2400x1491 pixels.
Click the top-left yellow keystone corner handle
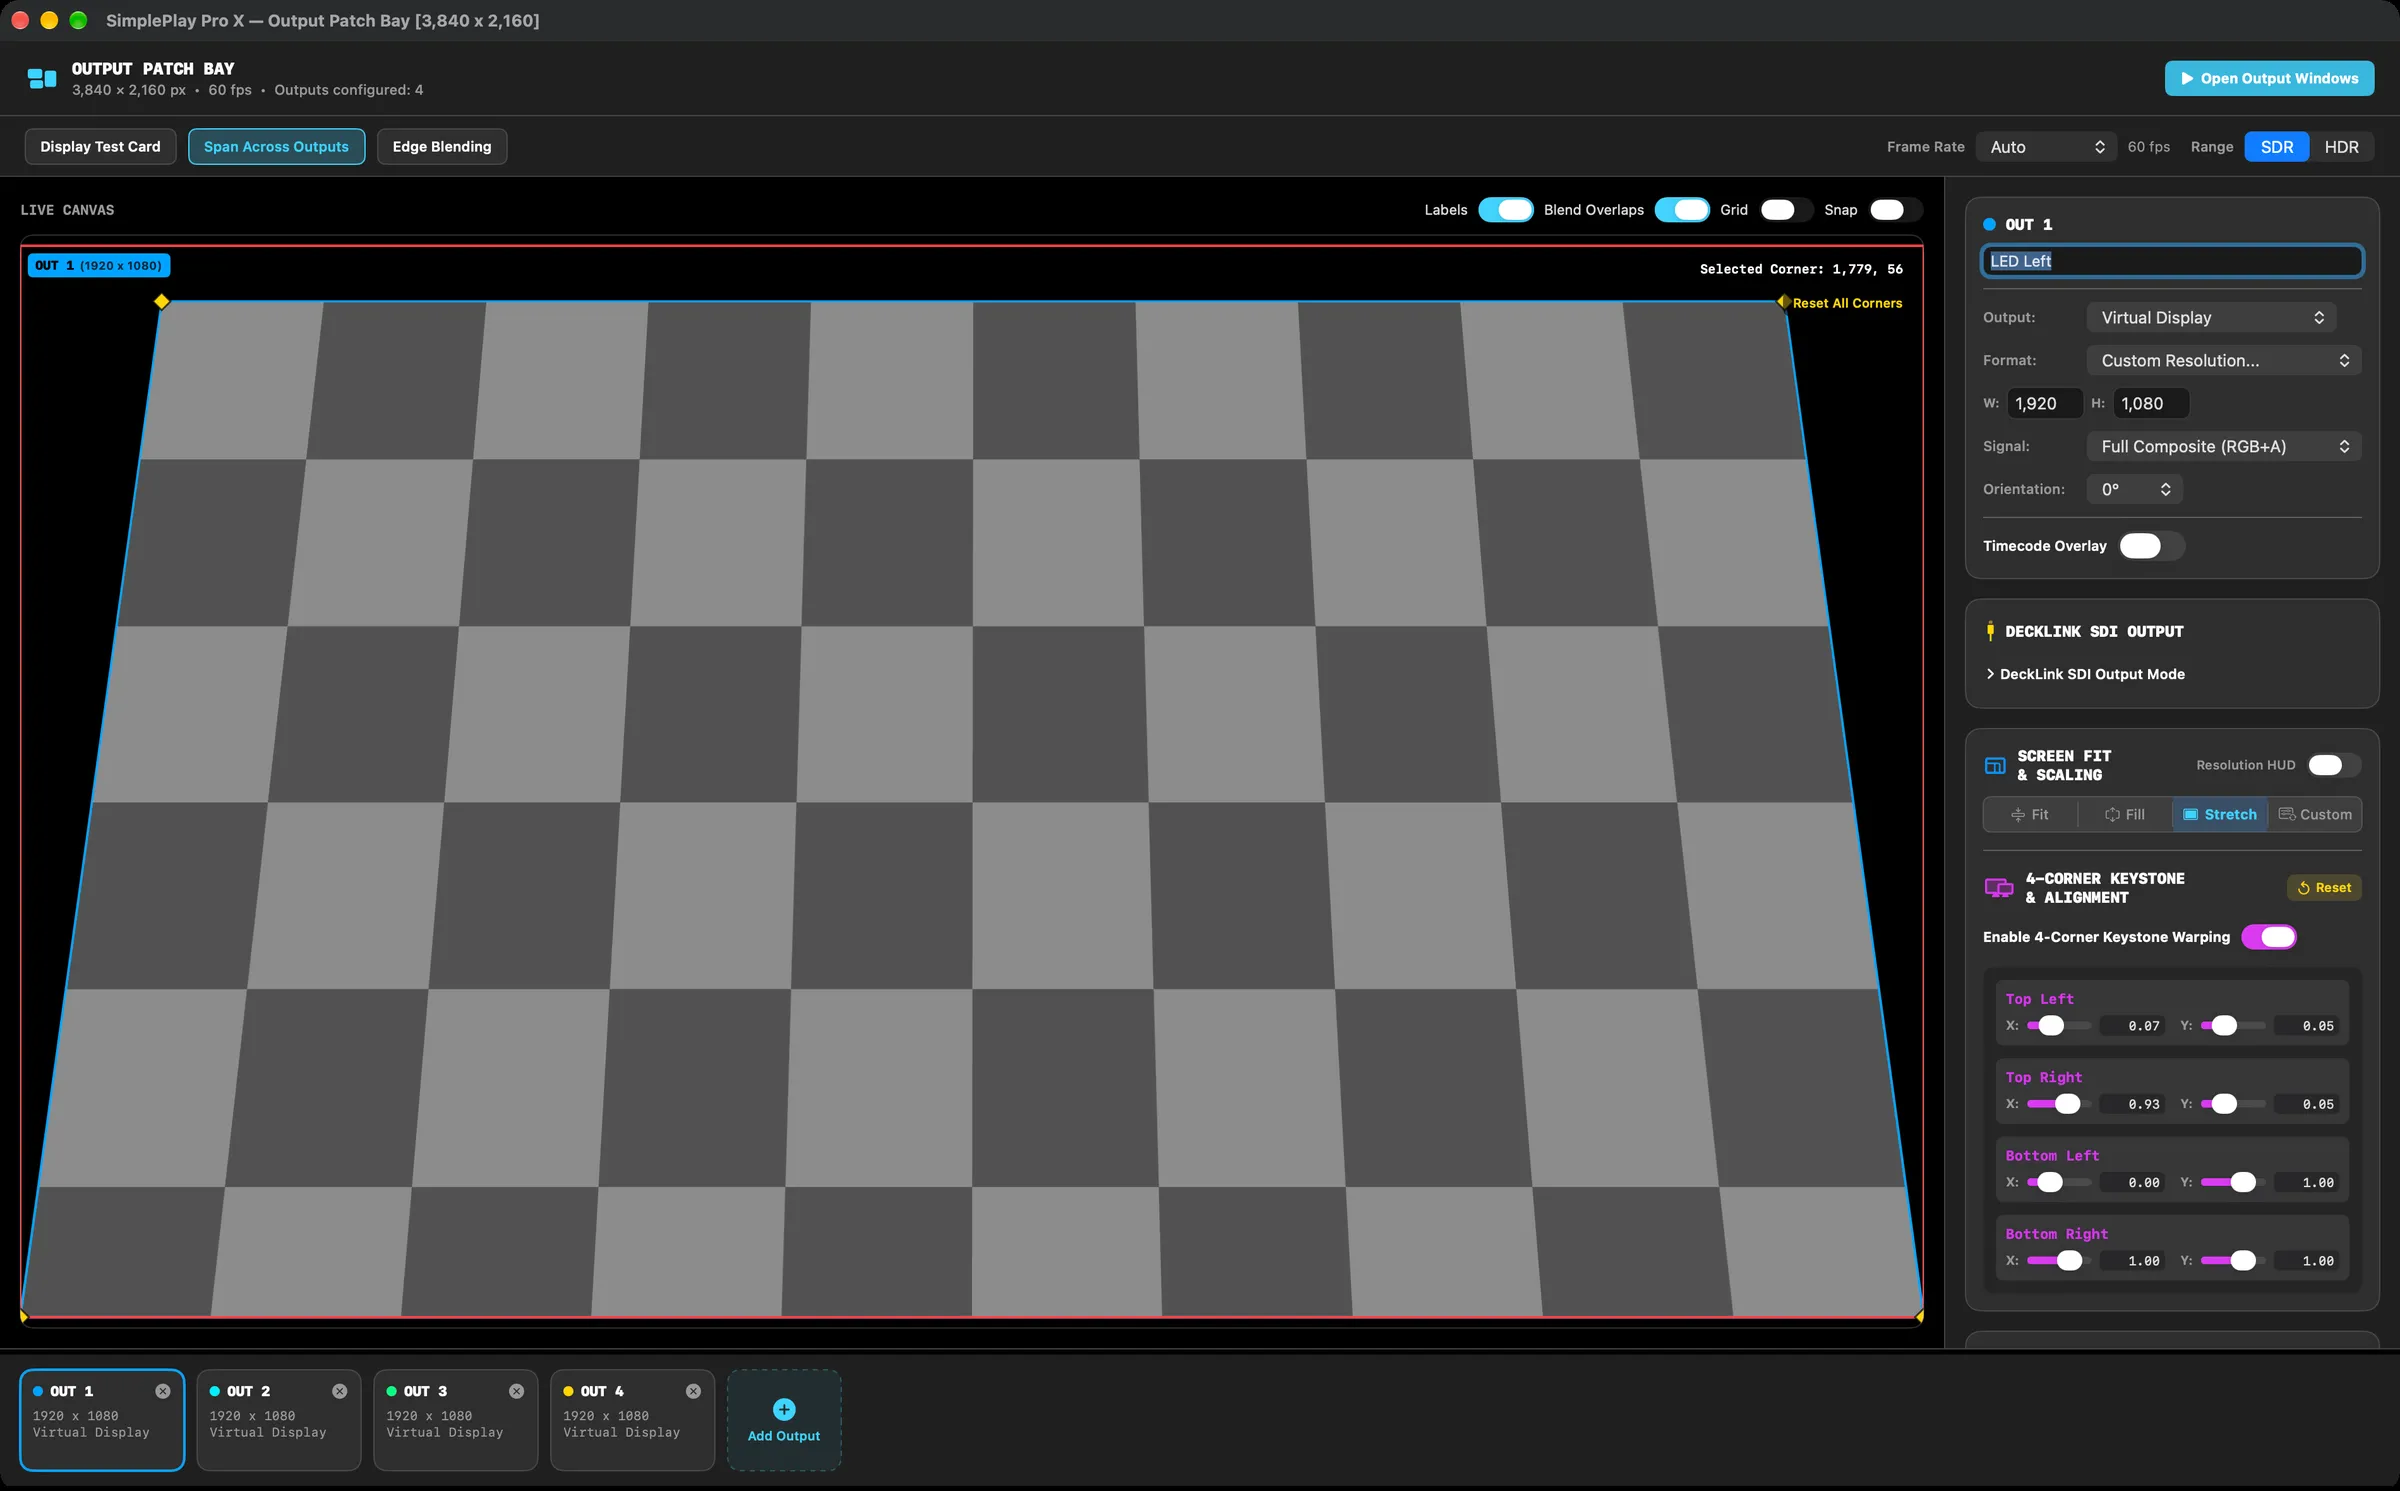pyautogui.click(x=161, y=301)
